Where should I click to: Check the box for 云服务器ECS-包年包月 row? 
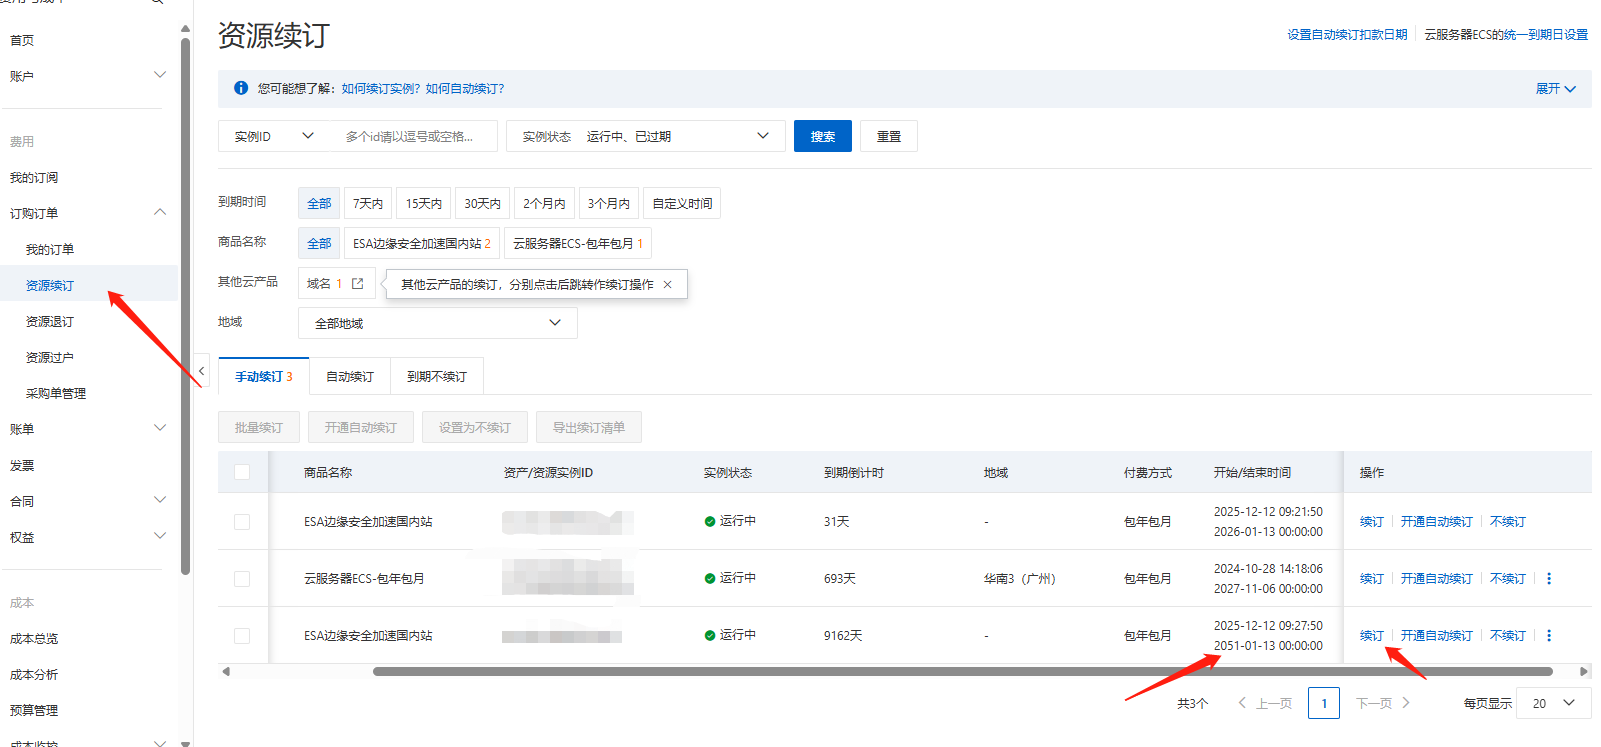(x=242, y=579)
